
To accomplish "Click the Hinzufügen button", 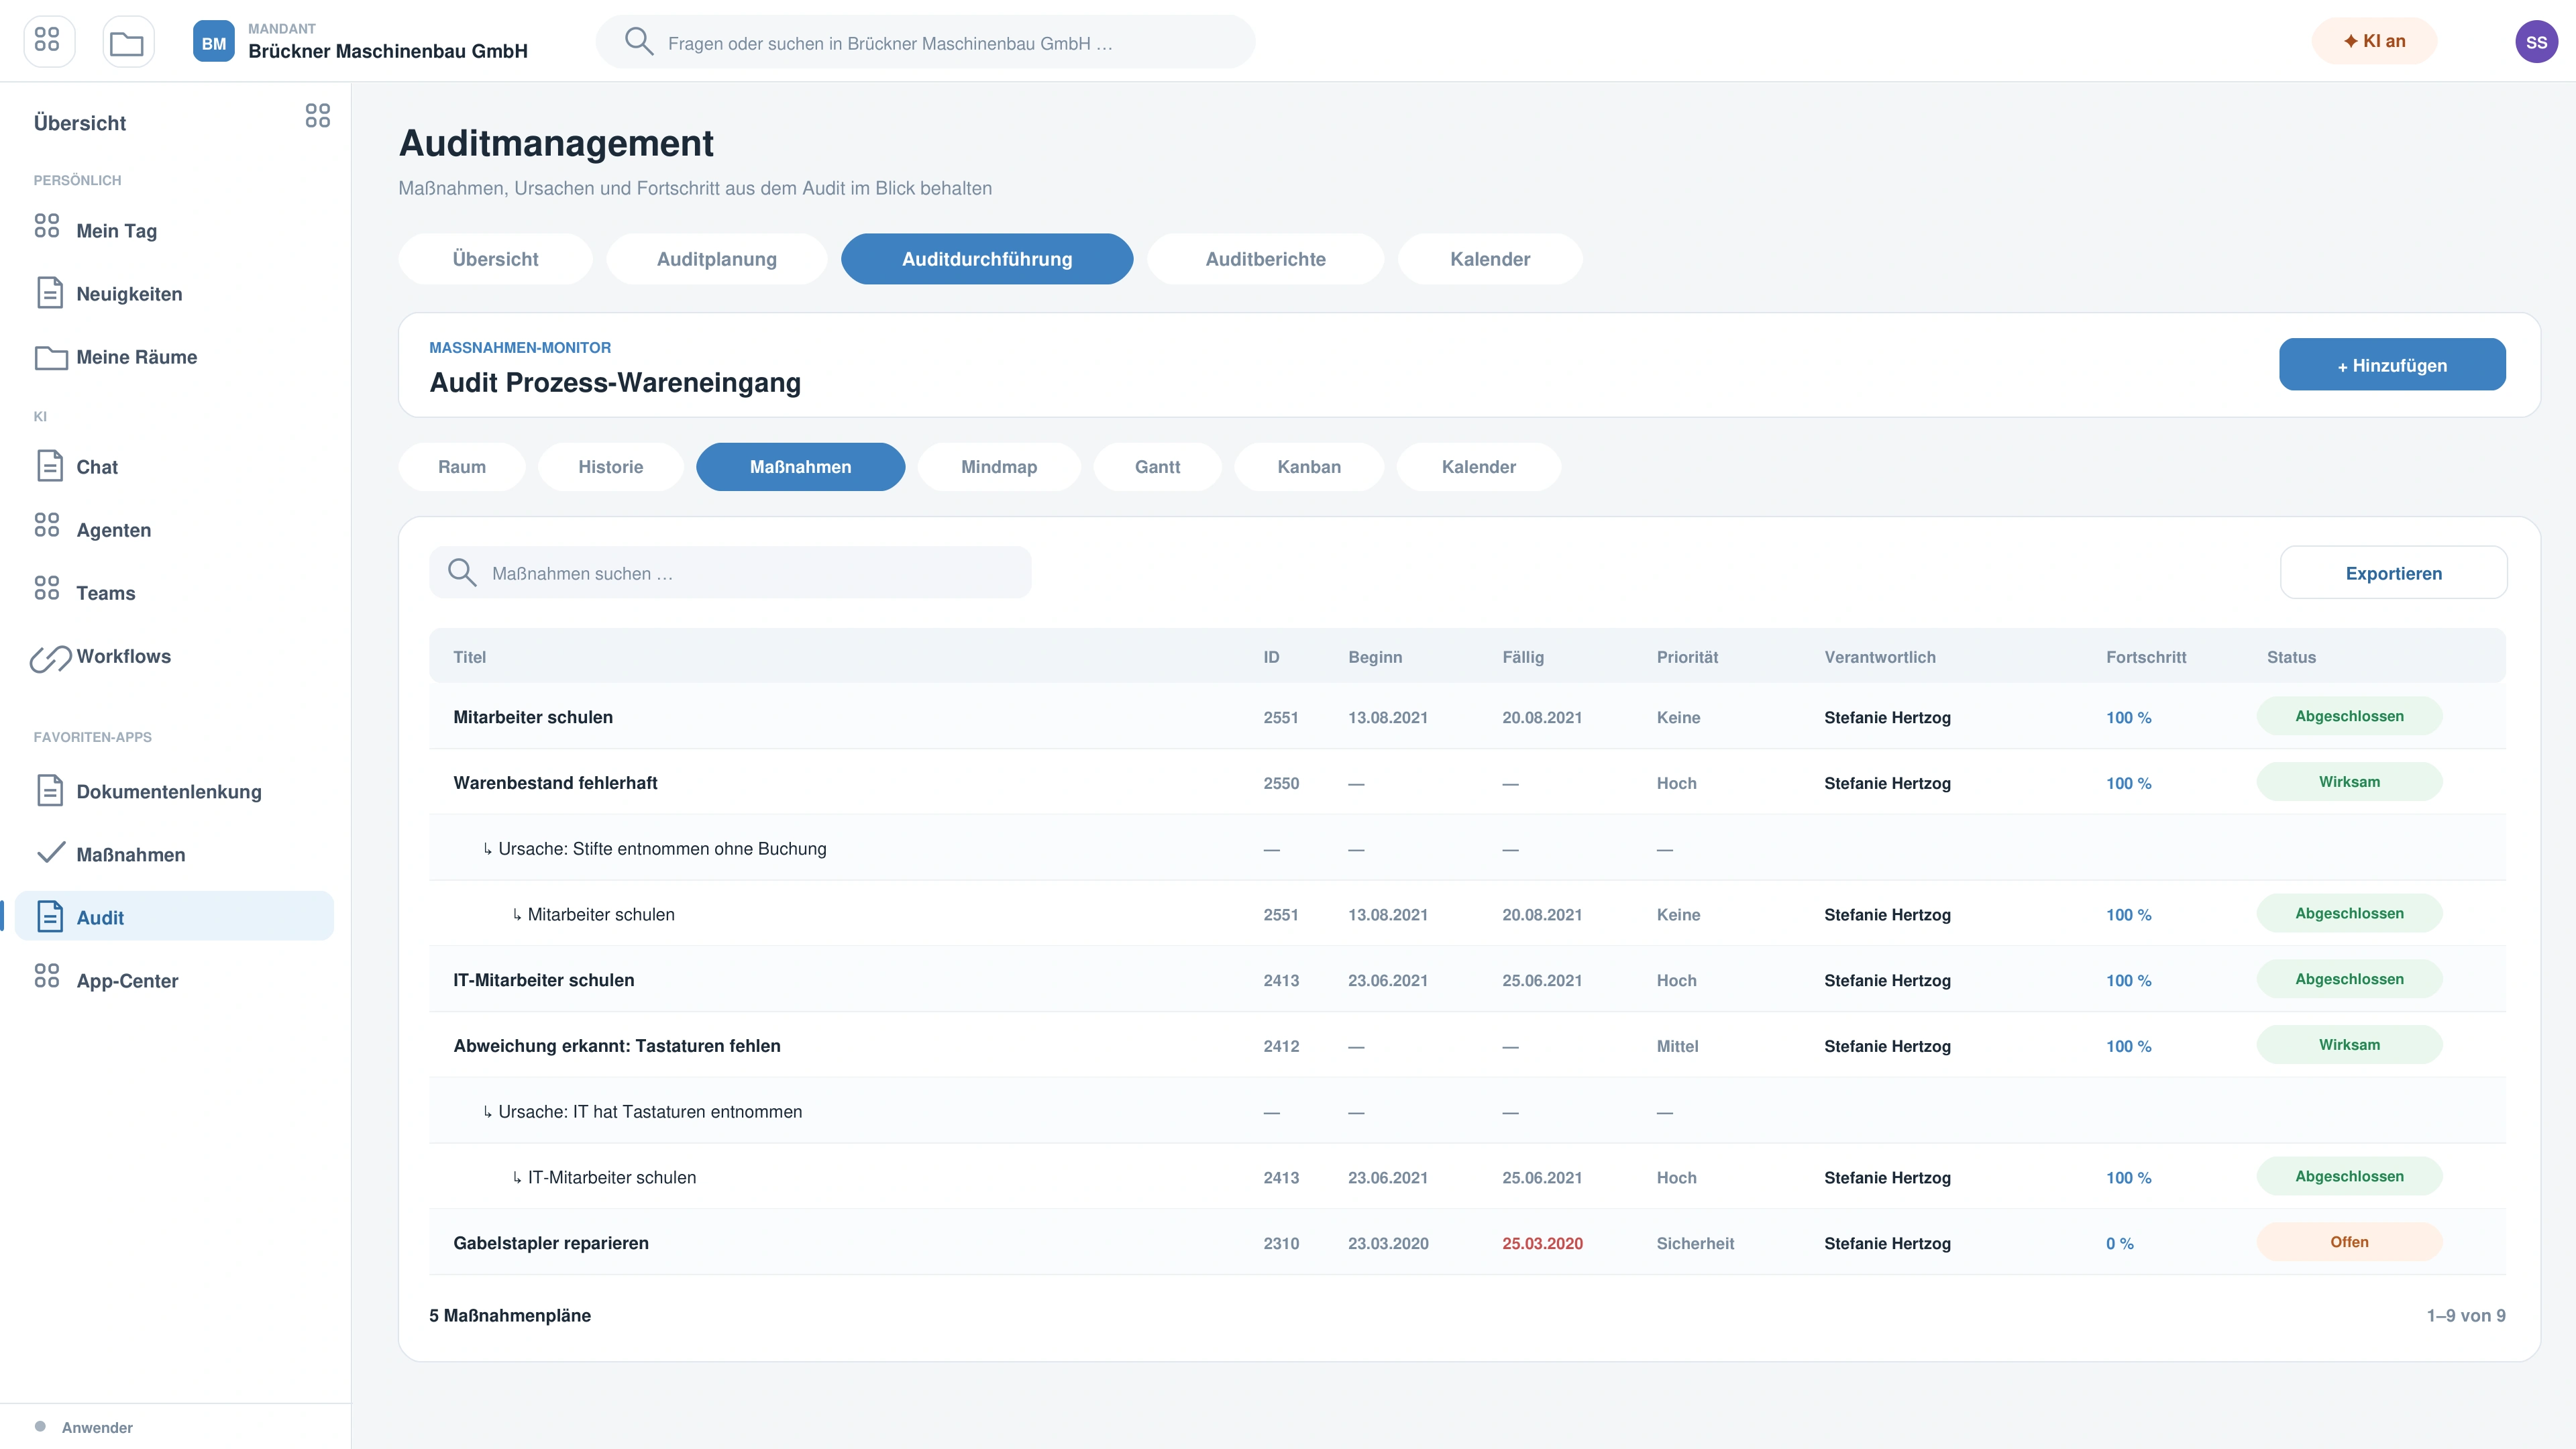I will point(2392,365).
